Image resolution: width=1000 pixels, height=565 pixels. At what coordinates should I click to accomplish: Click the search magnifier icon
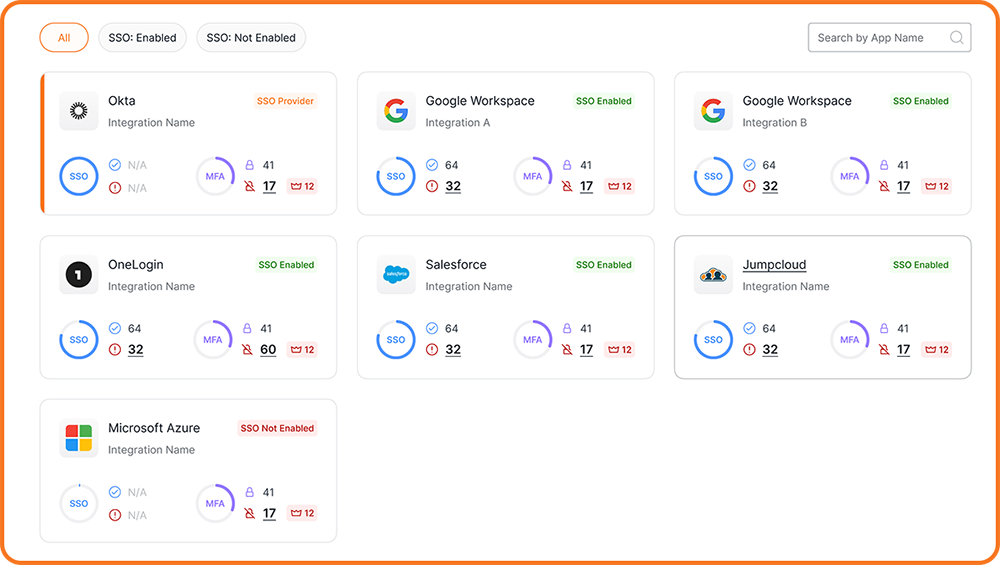coord(956,38)
